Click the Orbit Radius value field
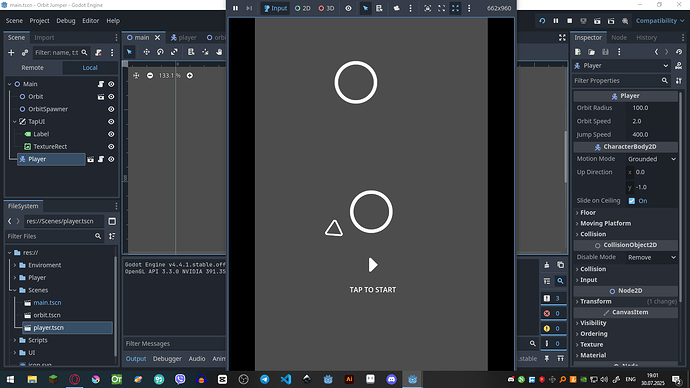 pyautogui.click(x=652, y=108)
